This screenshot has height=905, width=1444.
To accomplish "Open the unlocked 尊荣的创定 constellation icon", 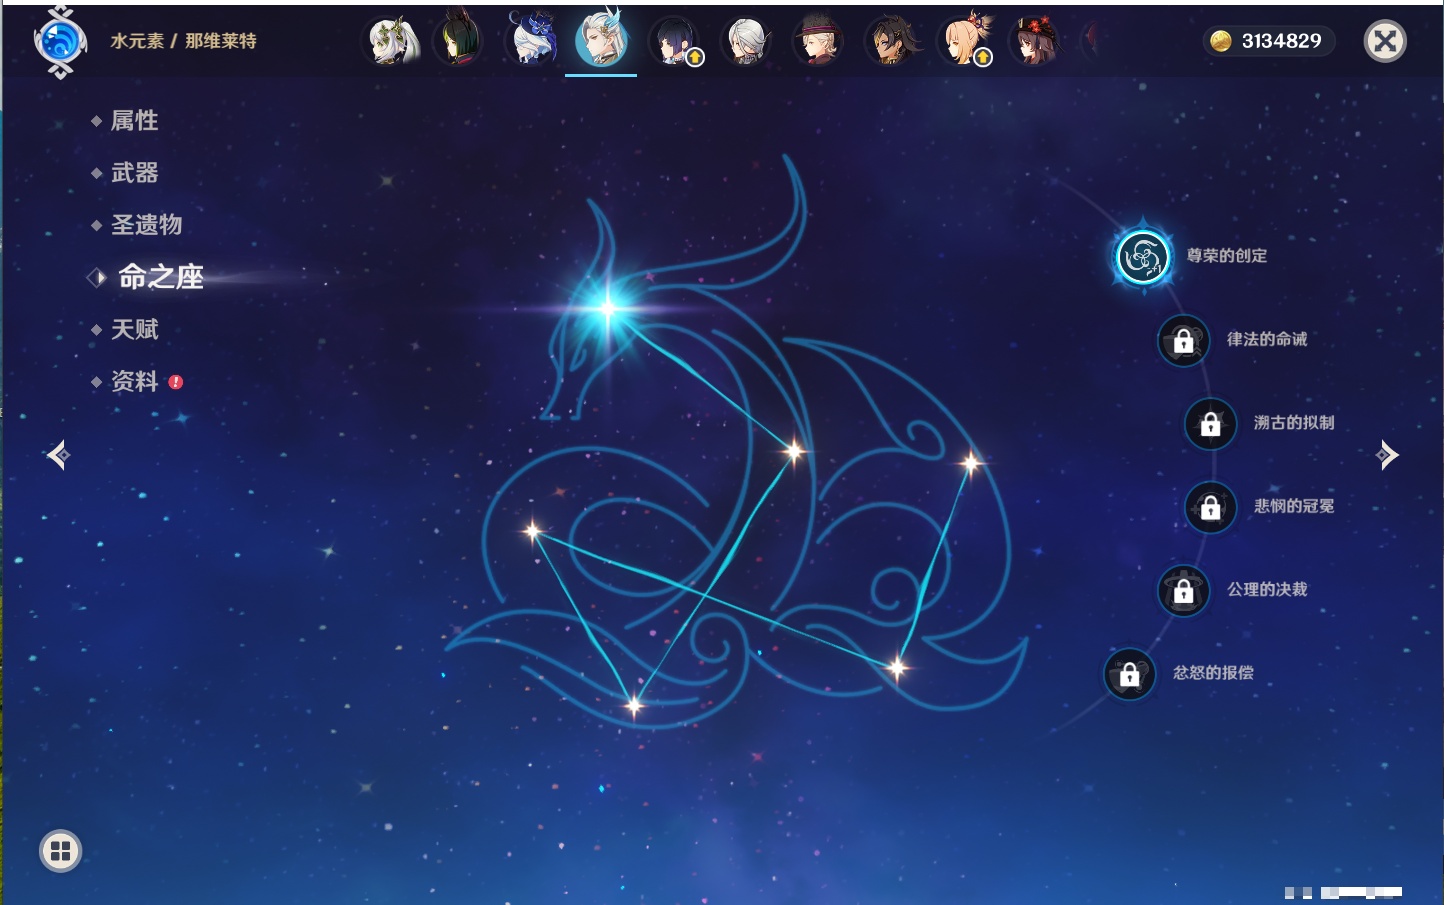I will 1142,257.
